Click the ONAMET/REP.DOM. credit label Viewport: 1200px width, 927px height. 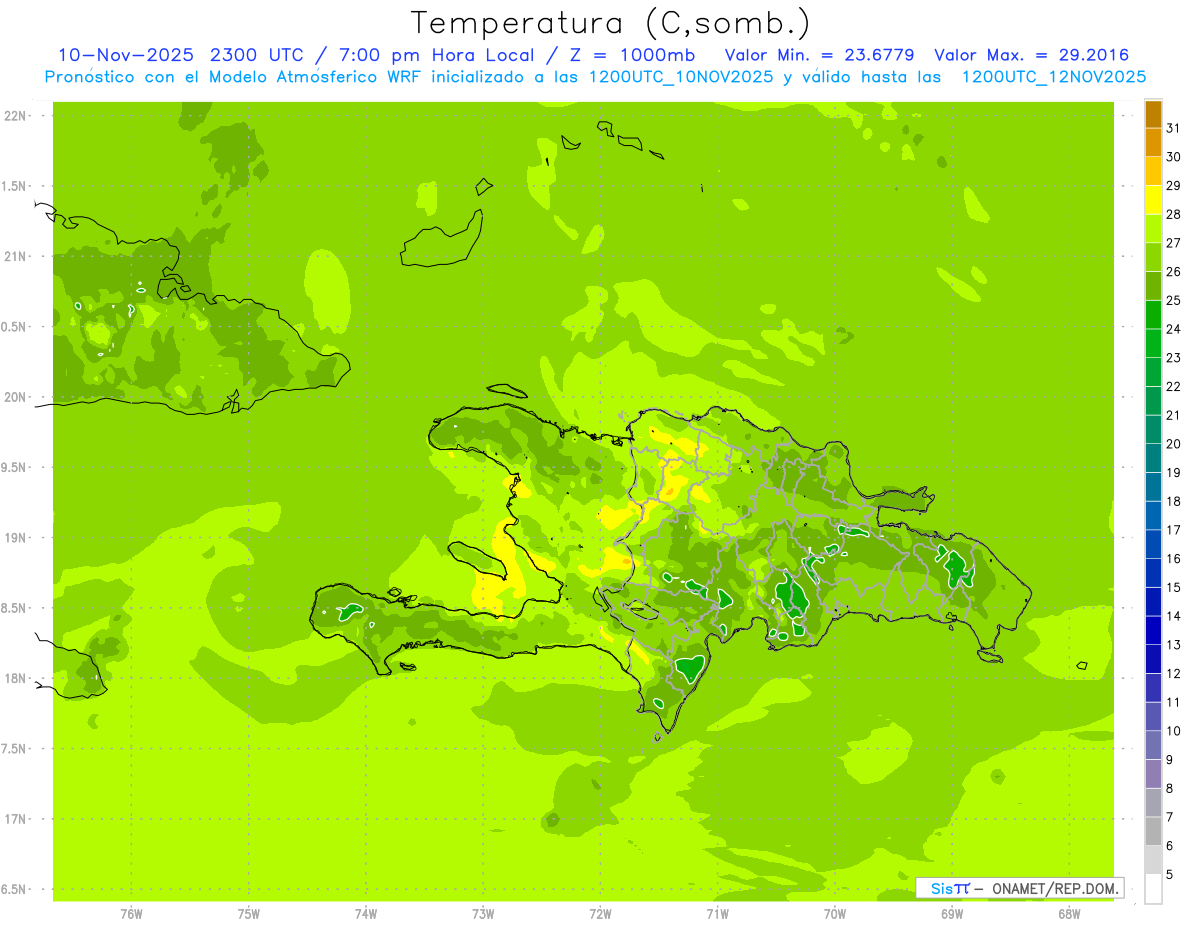(1054, 888)
